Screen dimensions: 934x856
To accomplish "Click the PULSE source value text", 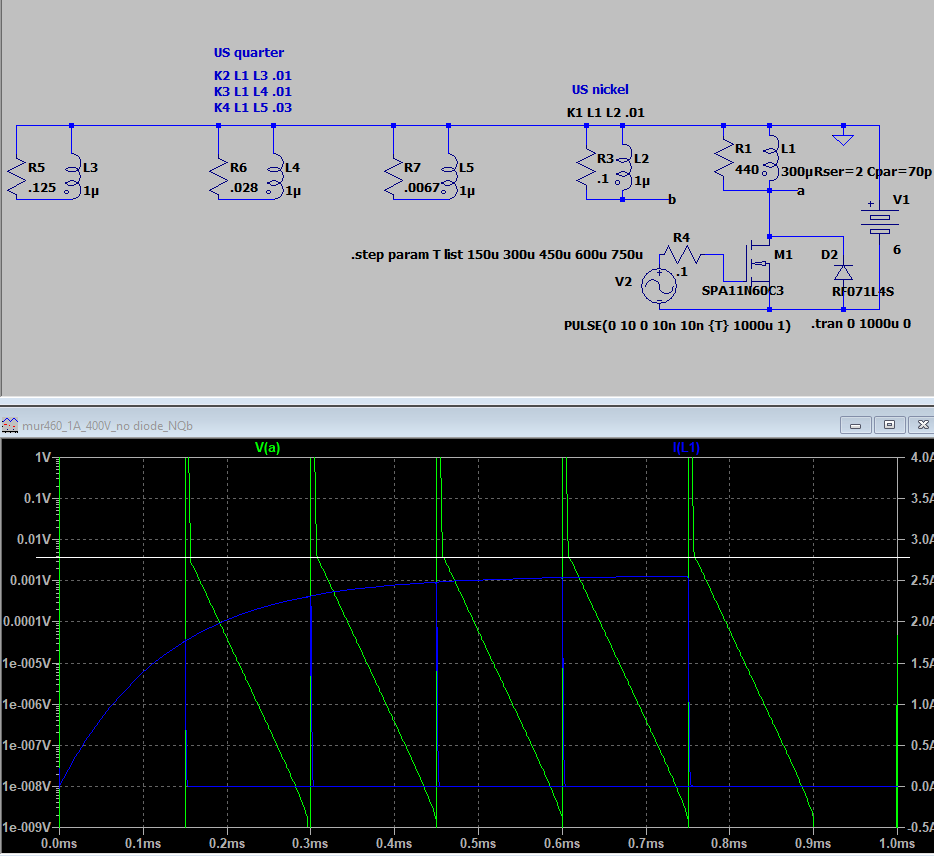I will point(678,326).
